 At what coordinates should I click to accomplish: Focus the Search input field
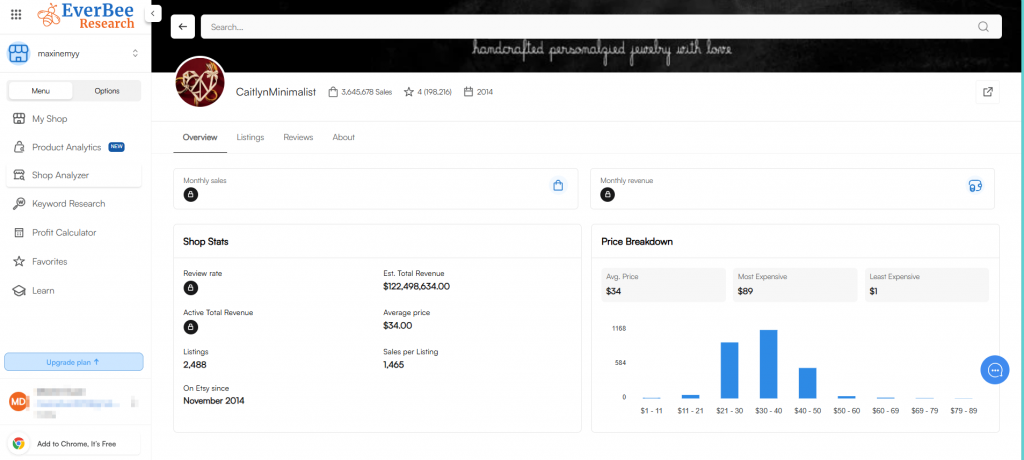click(x=601, y=27)
